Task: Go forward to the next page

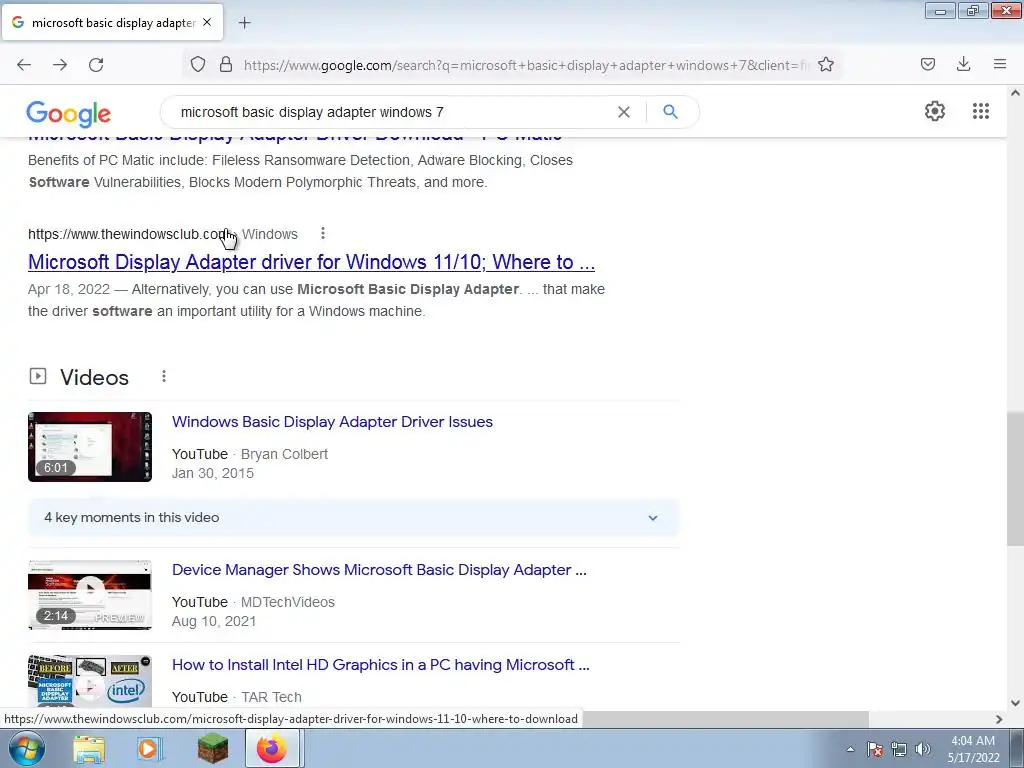Action: click(60, 65)
